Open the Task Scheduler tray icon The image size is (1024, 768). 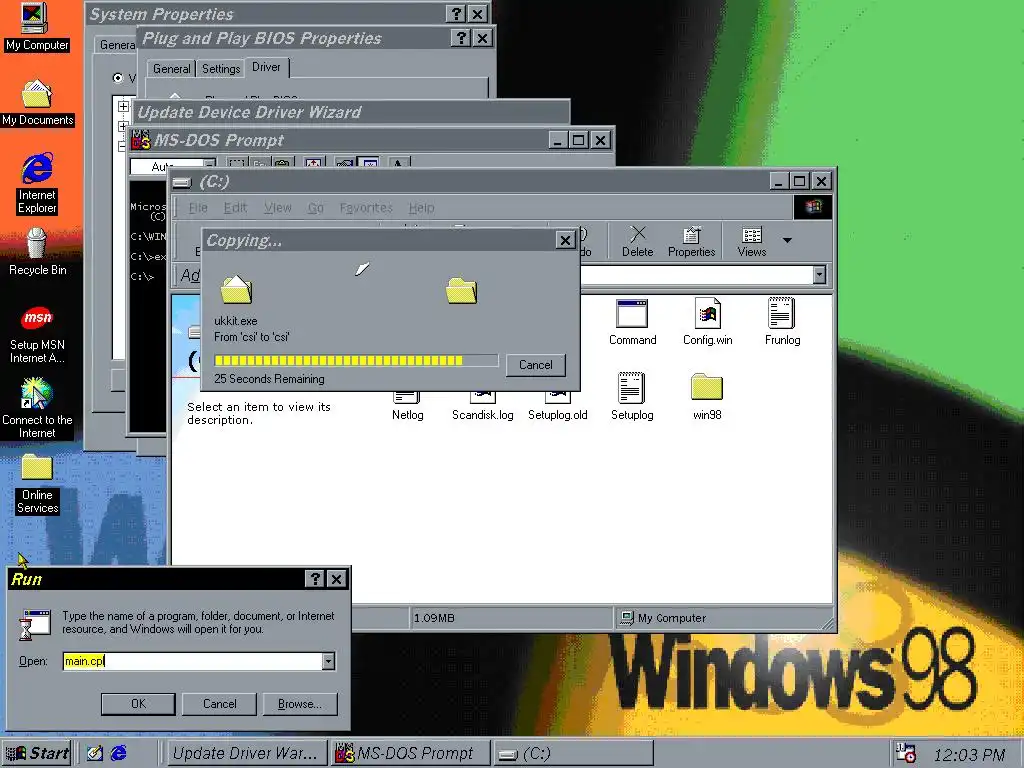[906, 753]
